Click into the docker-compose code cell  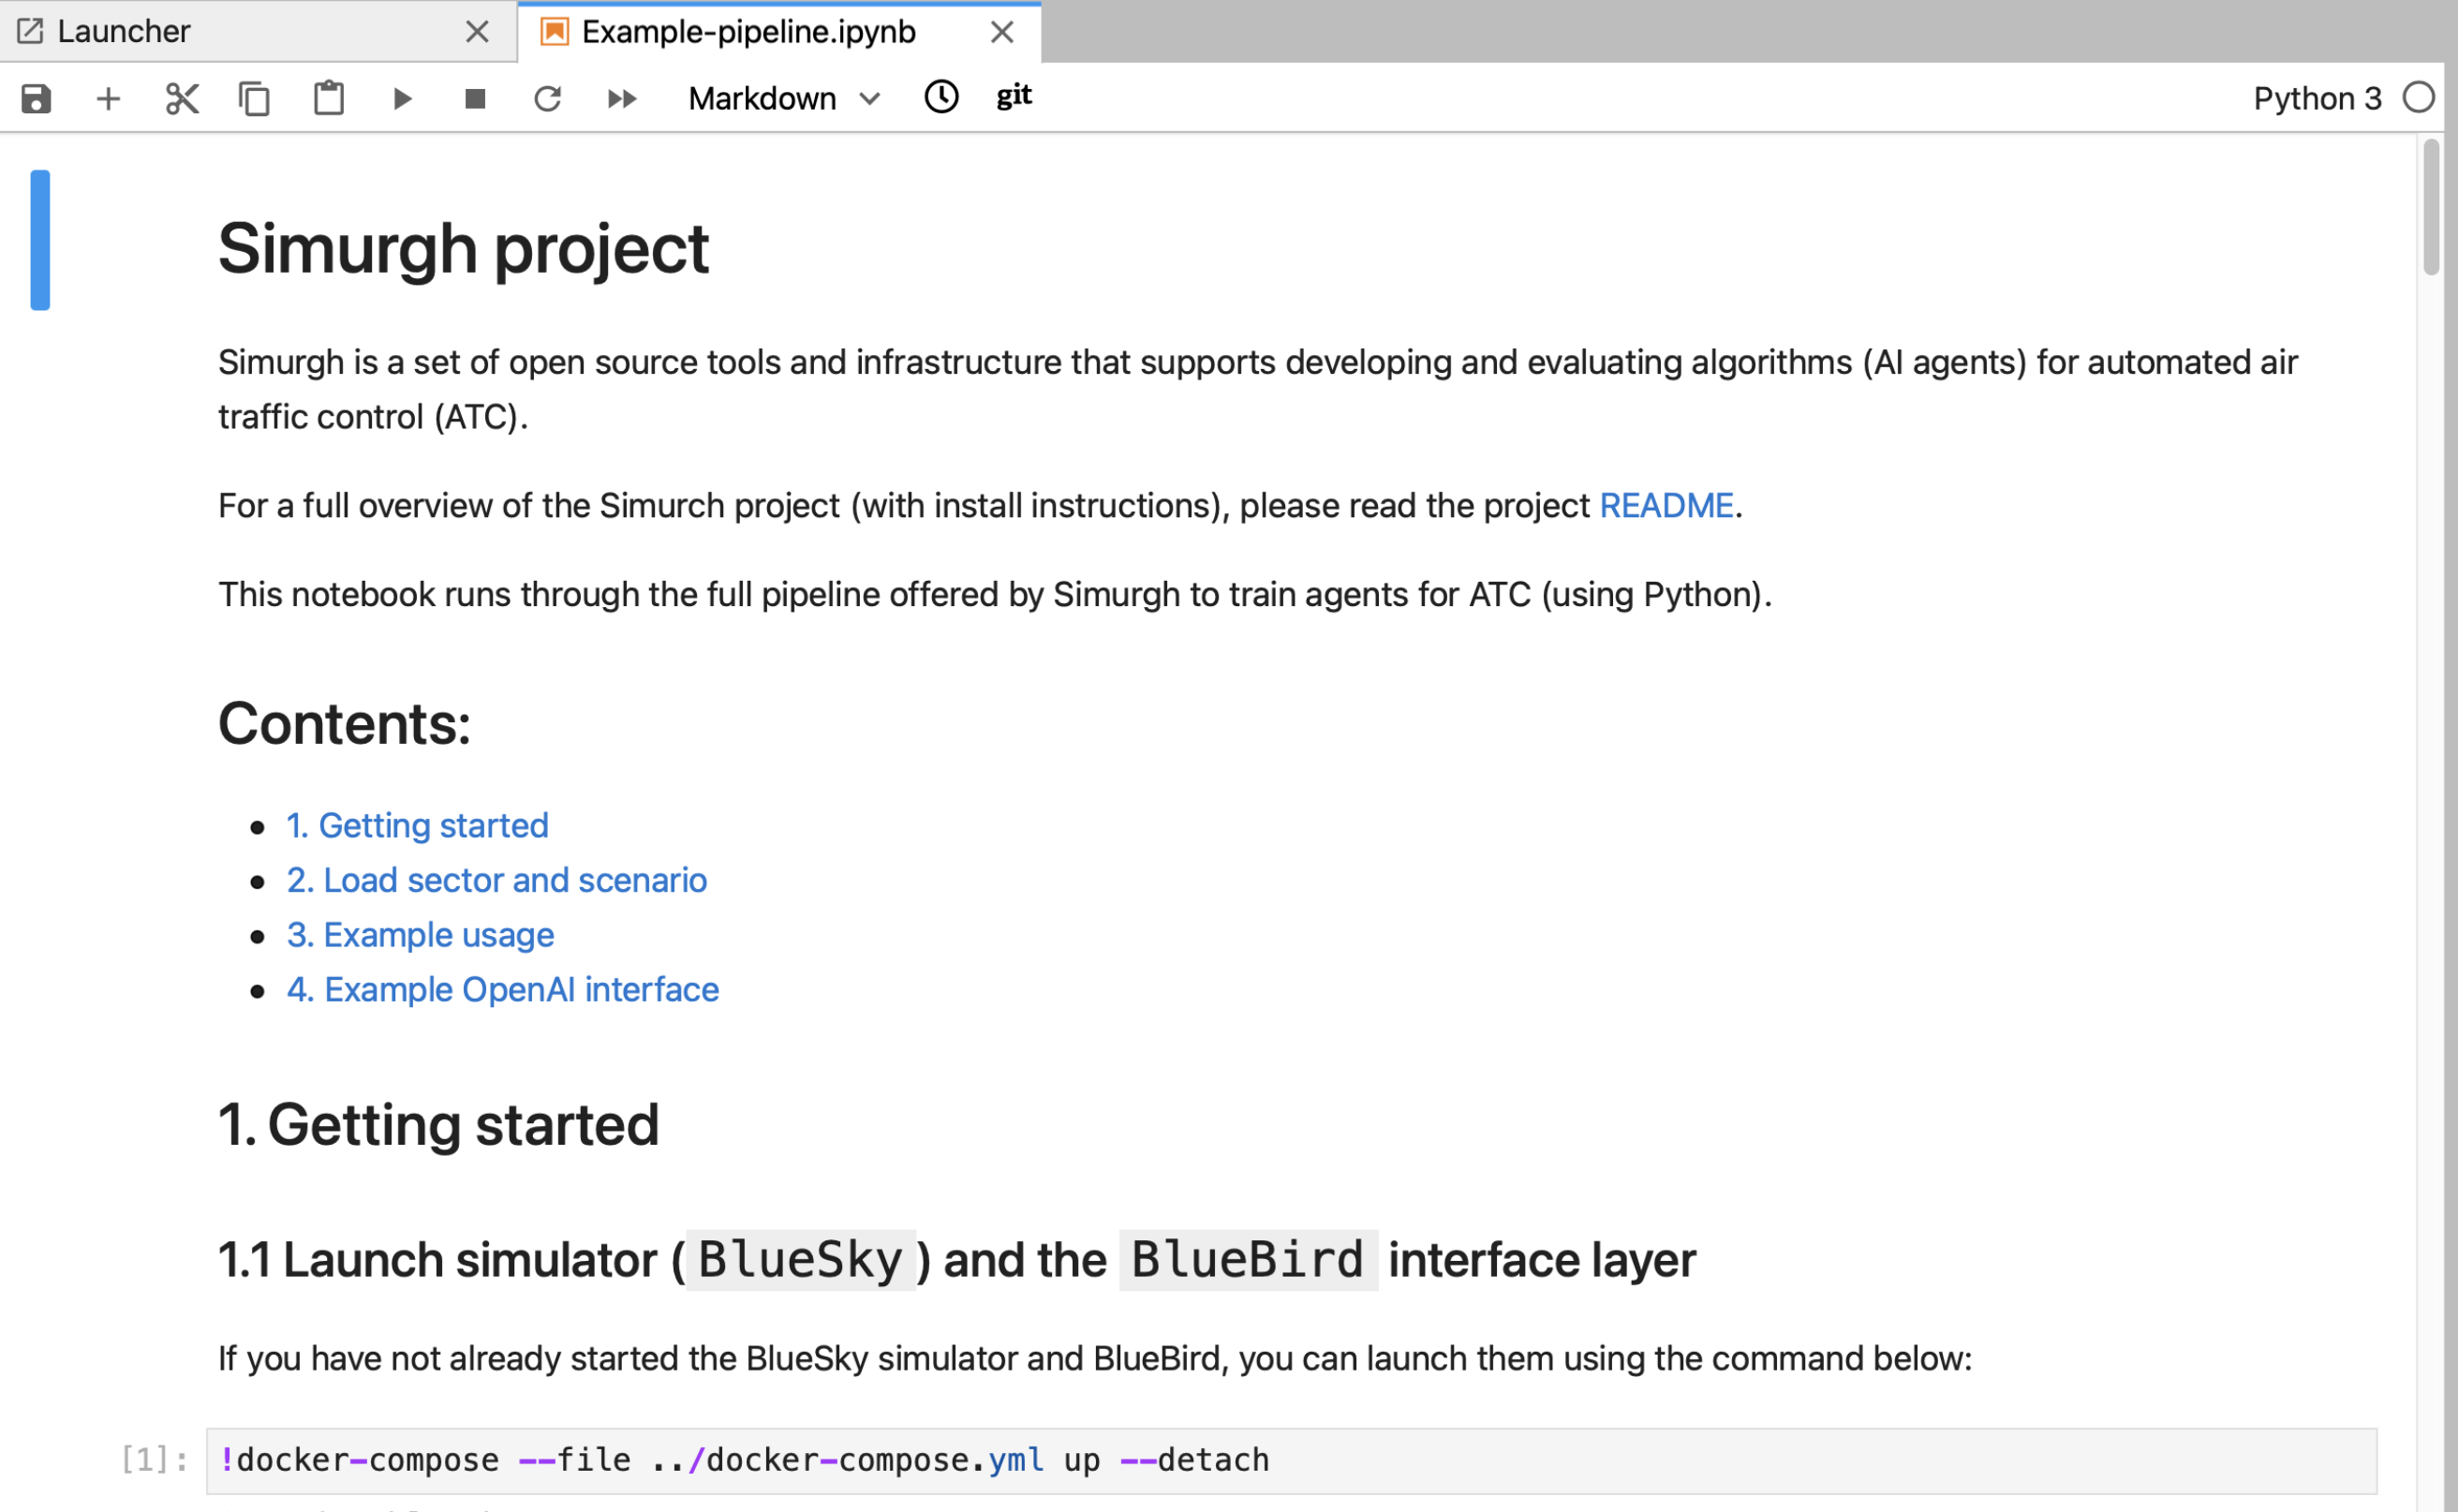click(x=1291, y=1460)
